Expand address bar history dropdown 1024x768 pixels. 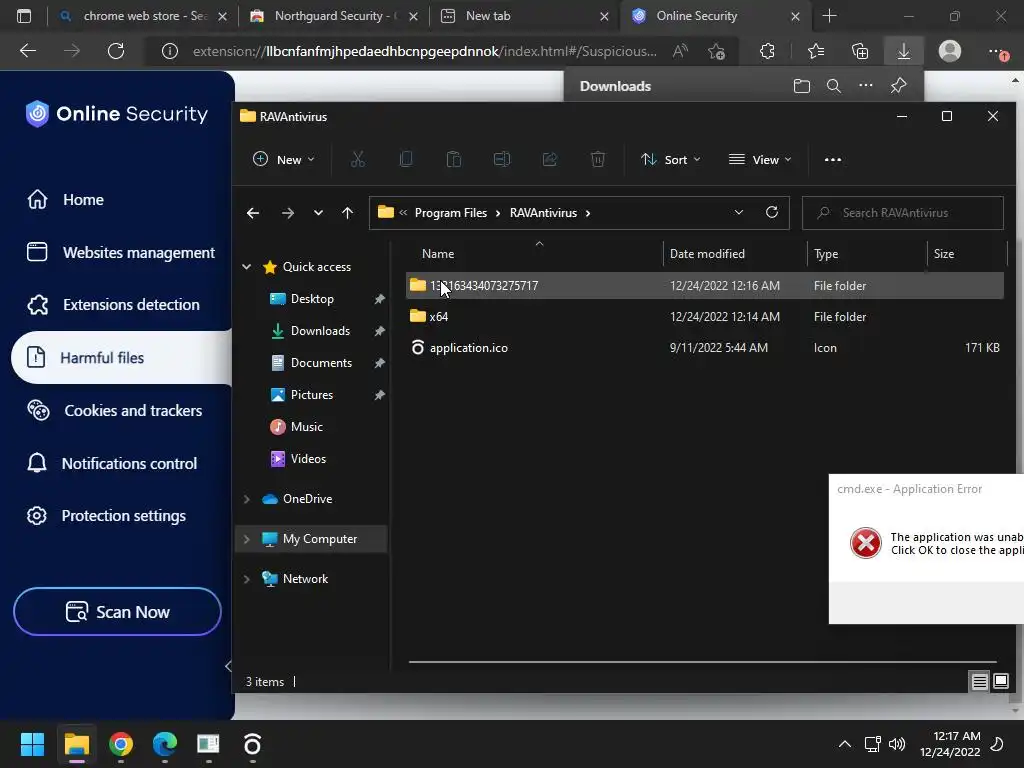[739, 212]
